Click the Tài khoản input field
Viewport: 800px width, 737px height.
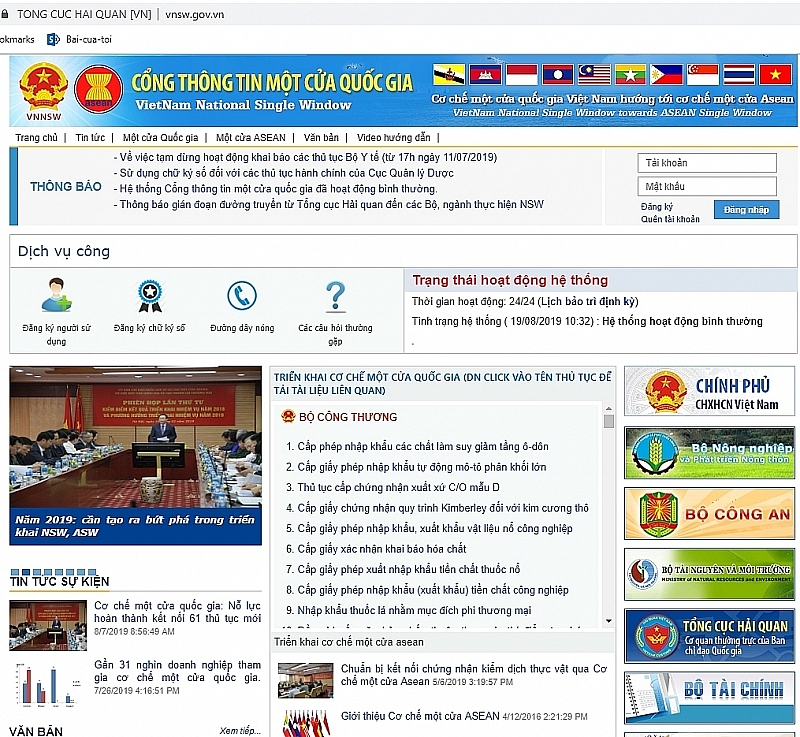[707, 163]
